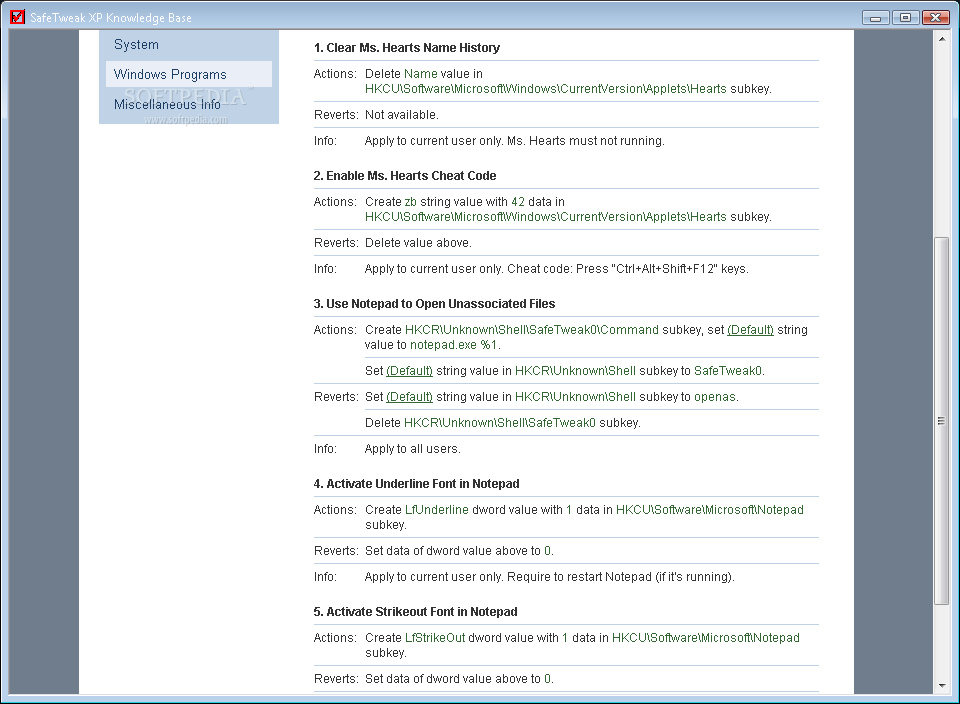This screenshot has height=704, width=960.
Task: Click scrollbar up arrow
Action: coord(942,39)
